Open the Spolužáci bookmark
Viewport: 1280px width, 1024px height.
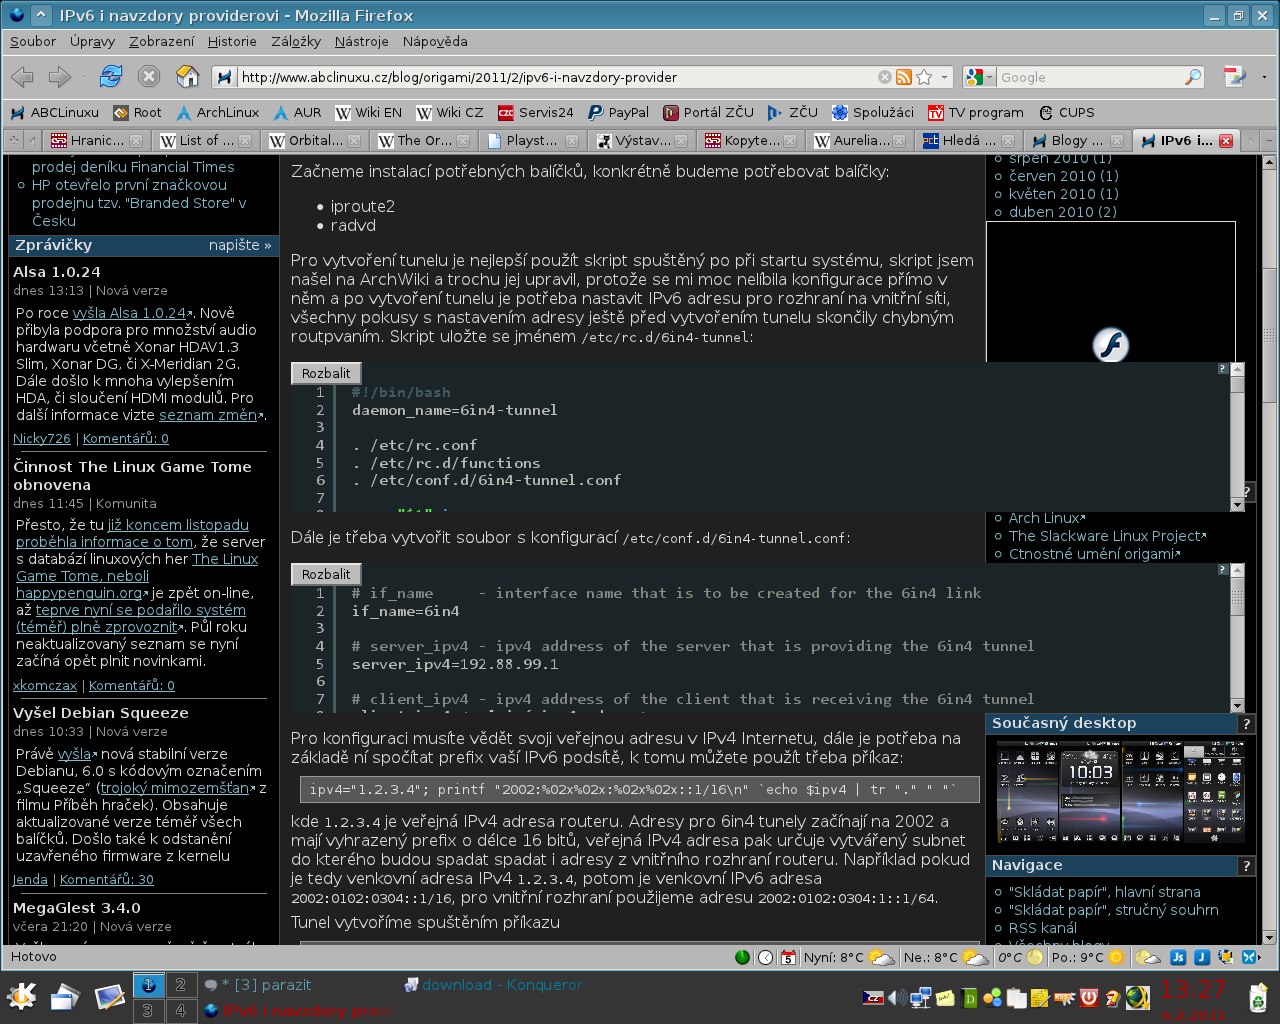tap(873, 113)
